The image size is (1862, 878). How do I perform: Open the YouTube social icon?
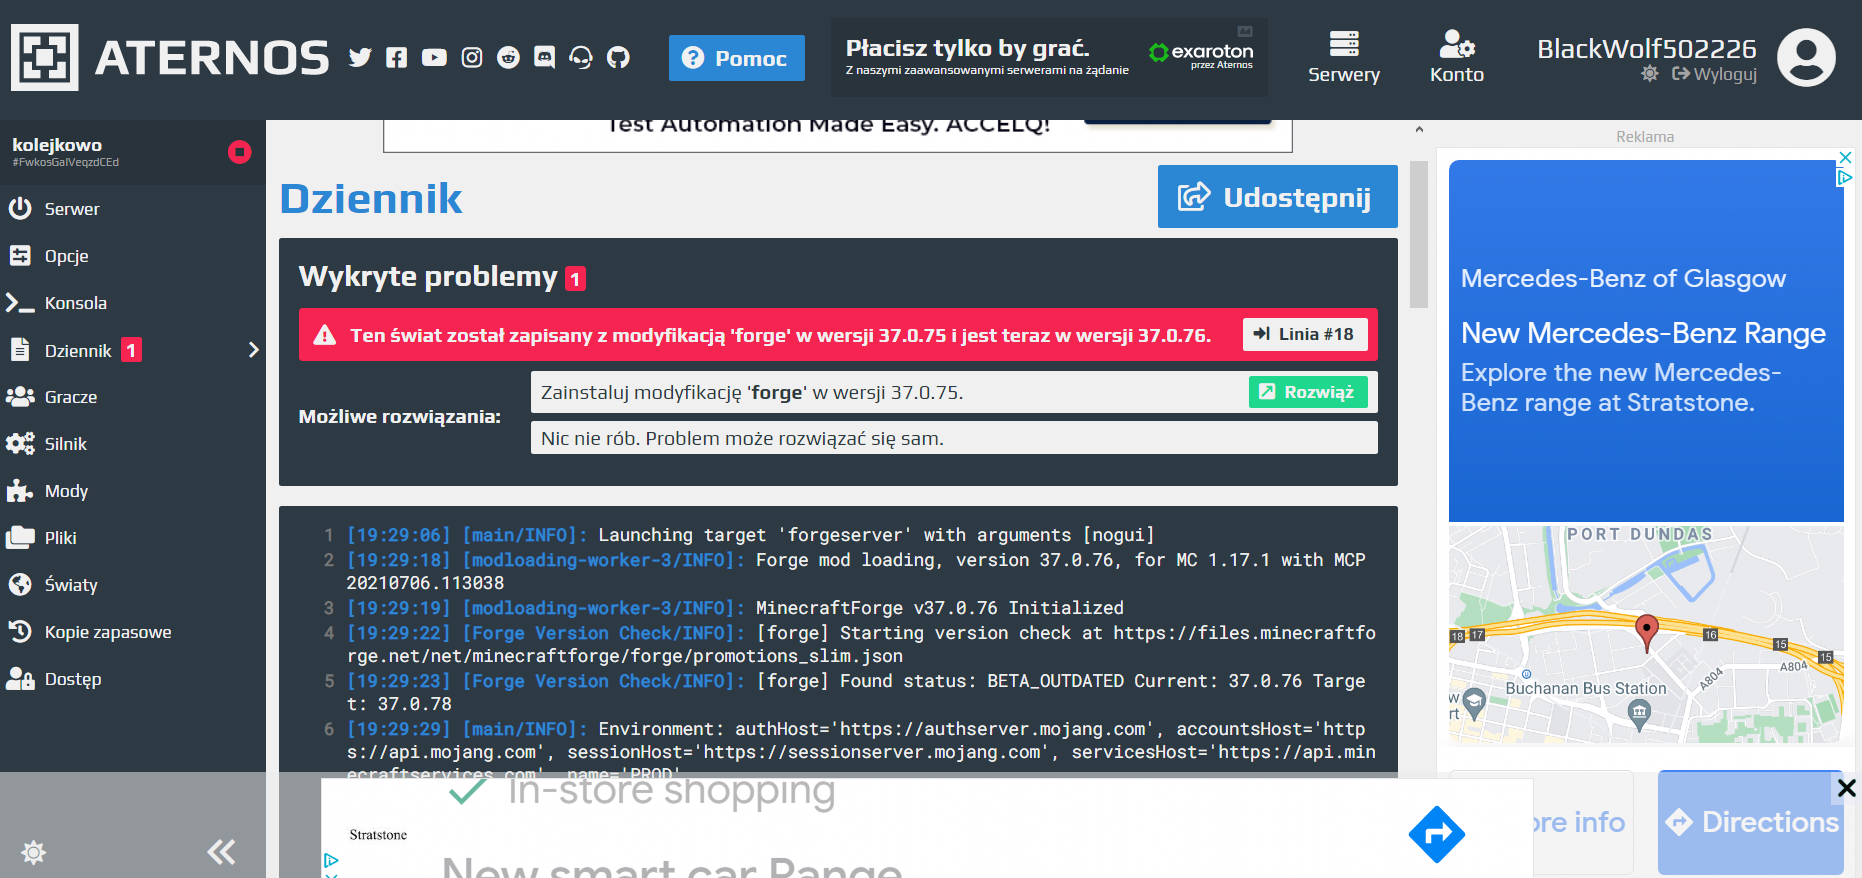(434, 58)
